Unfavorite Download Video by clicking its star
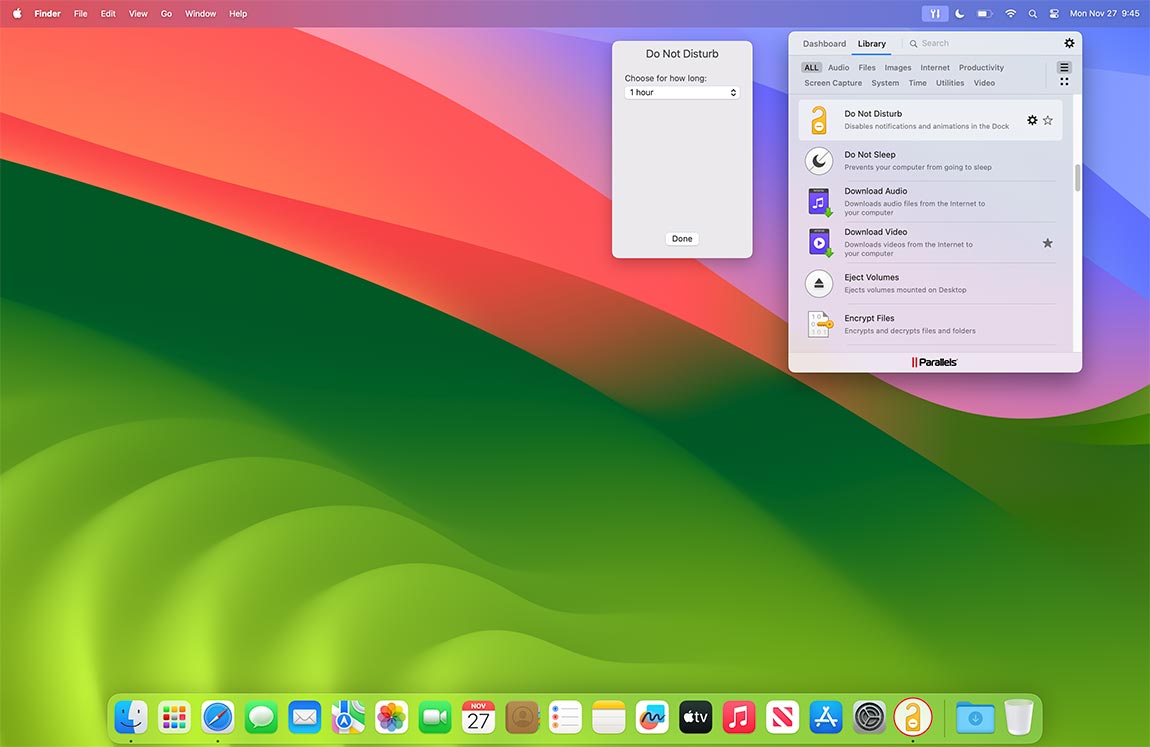 click(x=1047, y=242)
